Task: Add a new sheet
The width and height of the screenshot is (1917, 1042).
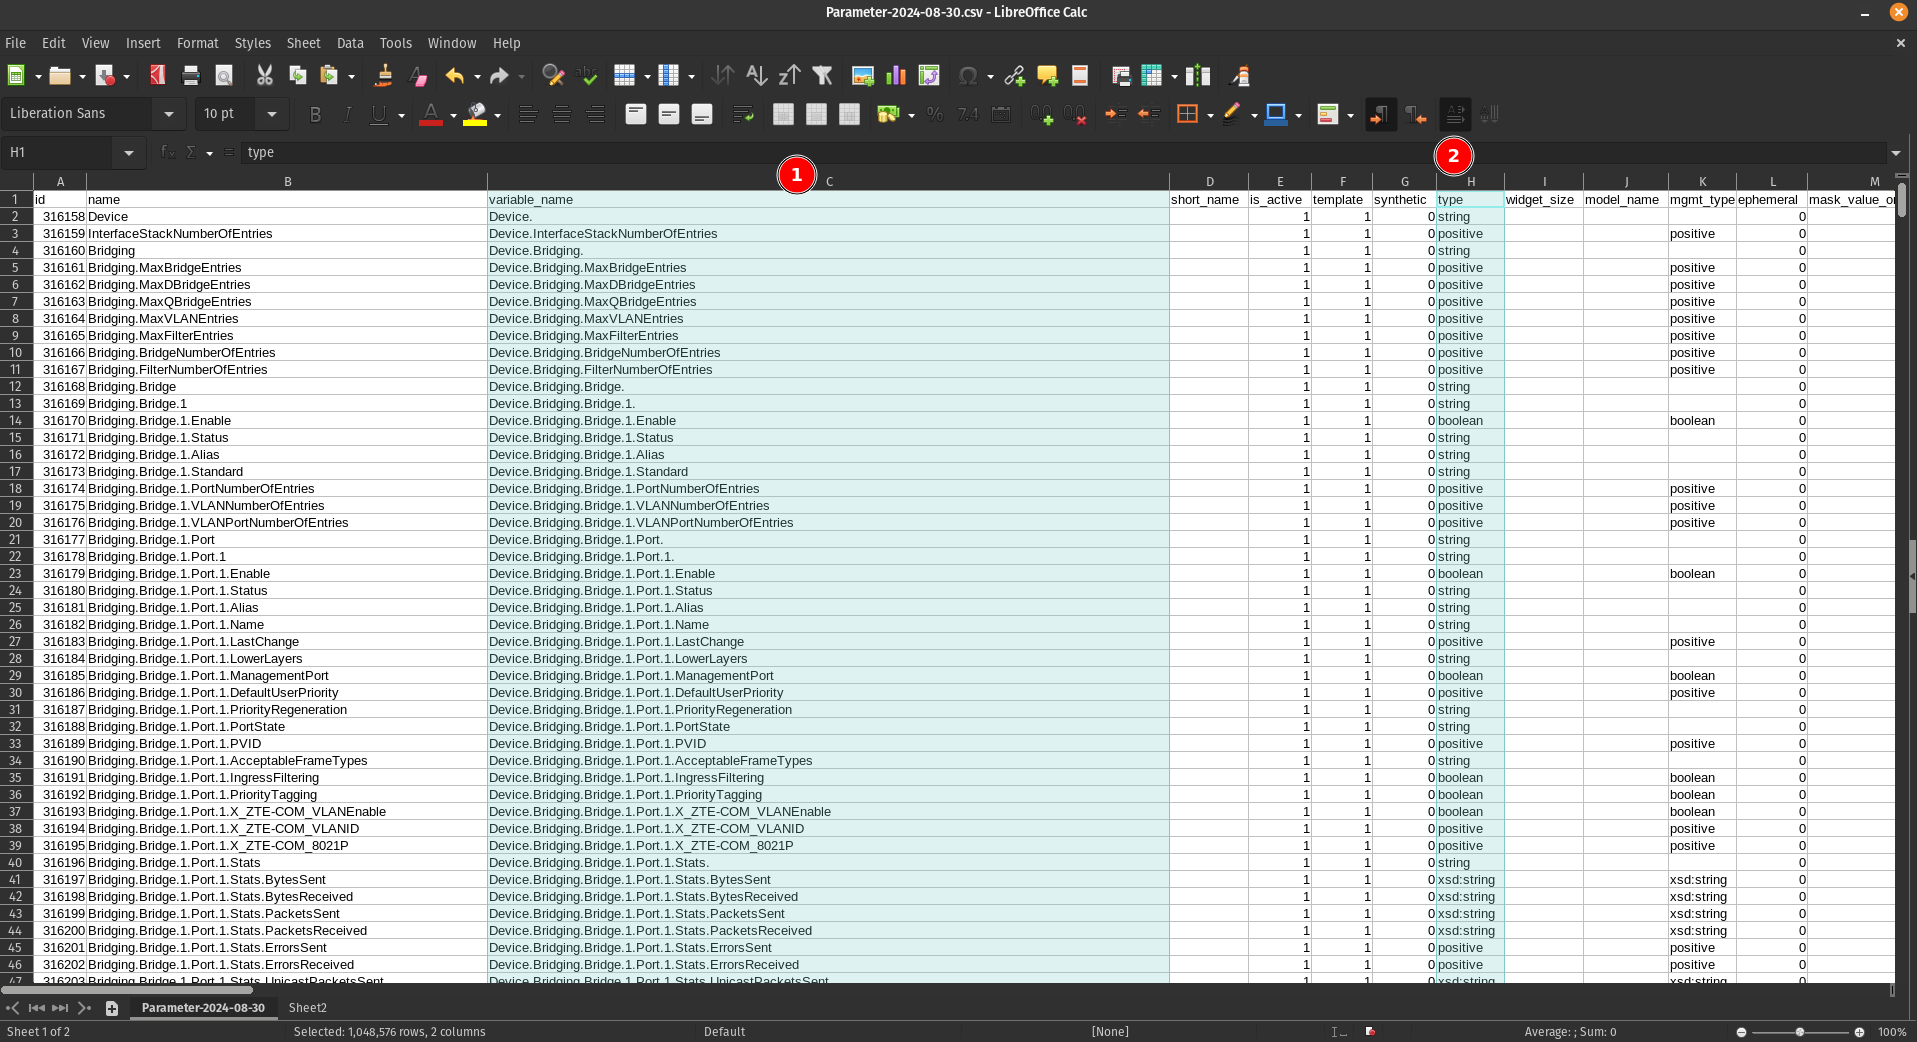Action: 111,1008
